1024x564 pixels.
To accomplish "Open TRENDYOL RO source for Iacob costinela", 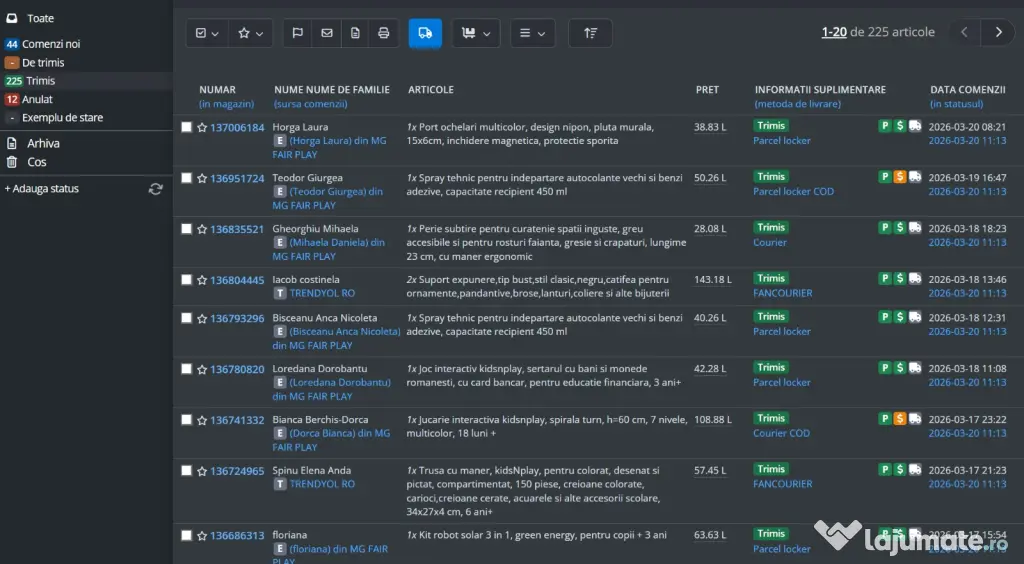I will 322,293.
